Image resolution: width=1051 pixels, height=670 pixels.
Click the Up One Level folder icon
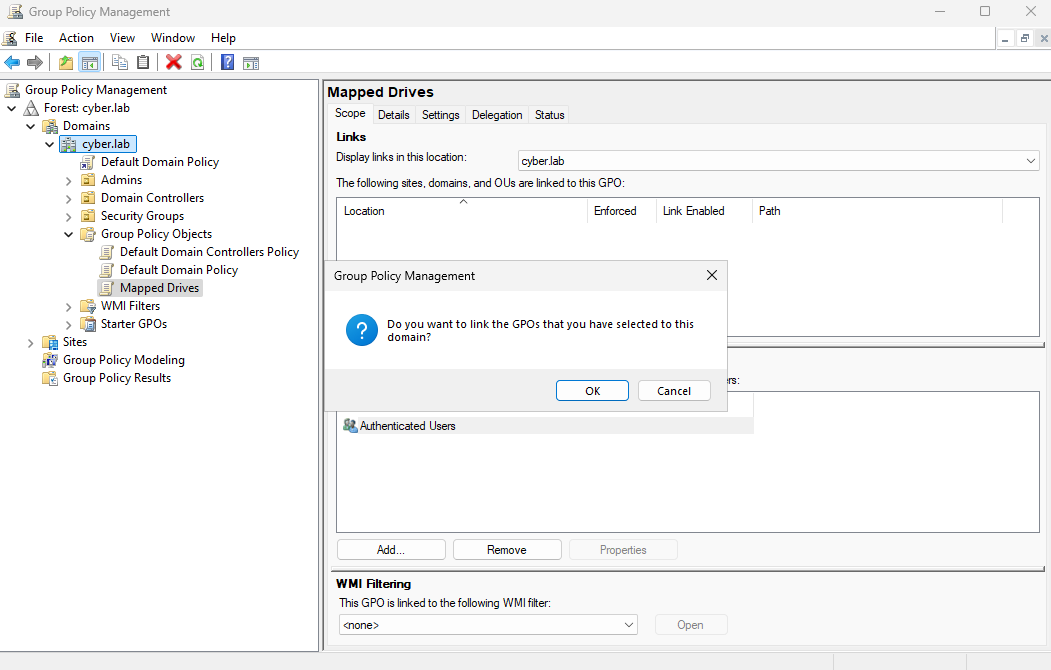point(66,63)
